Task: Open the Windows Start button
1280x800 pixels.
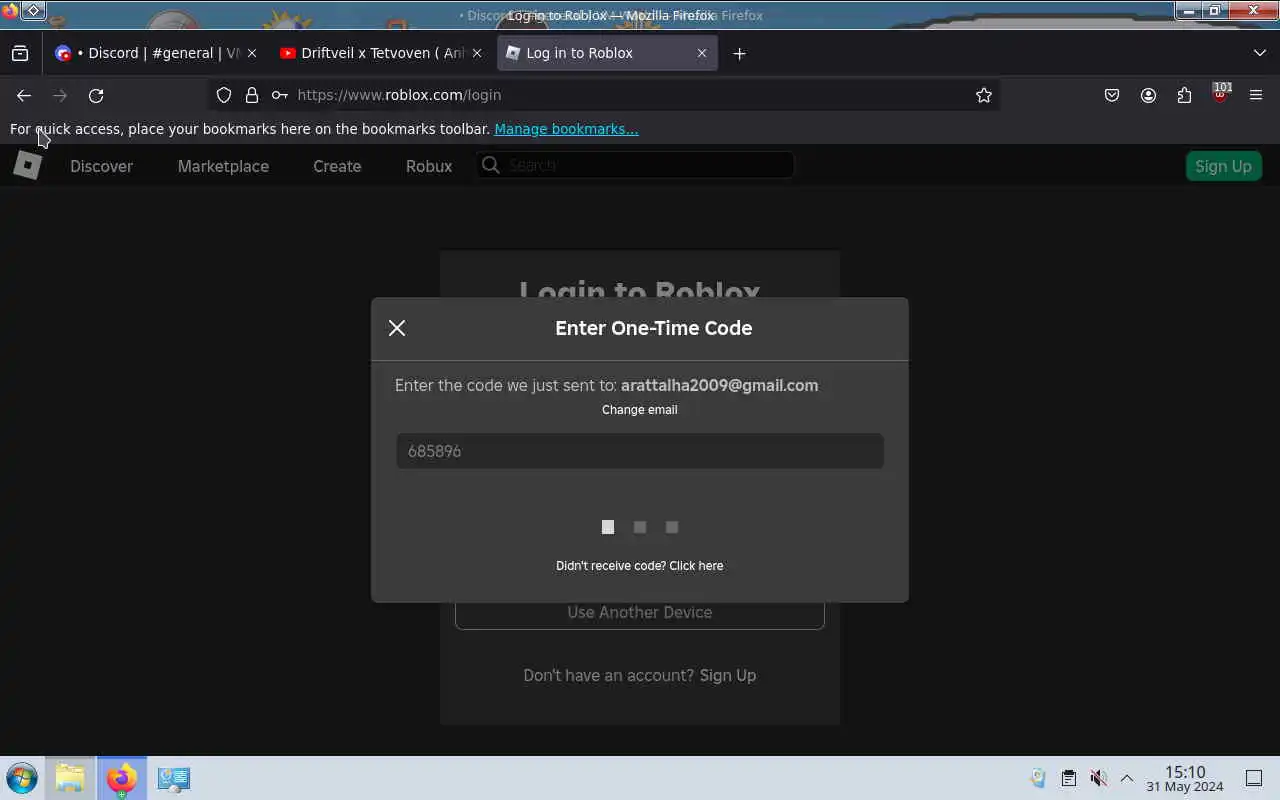Action: 21,778
